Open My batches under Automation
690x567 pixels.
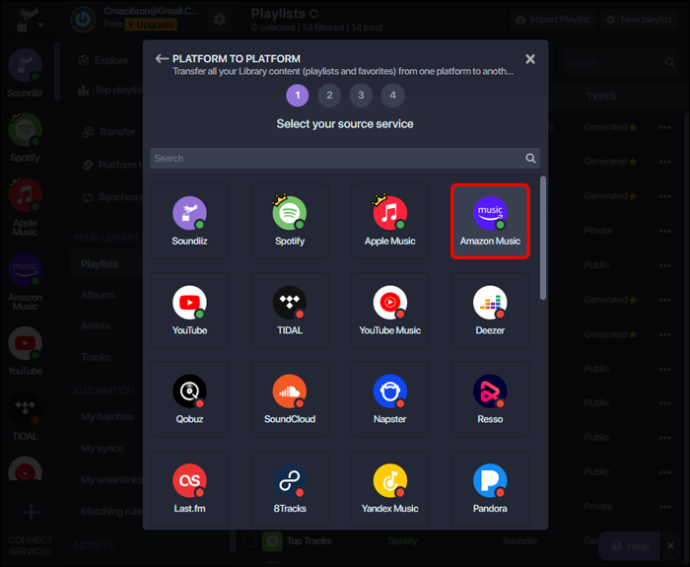click(x=107, y=416)
